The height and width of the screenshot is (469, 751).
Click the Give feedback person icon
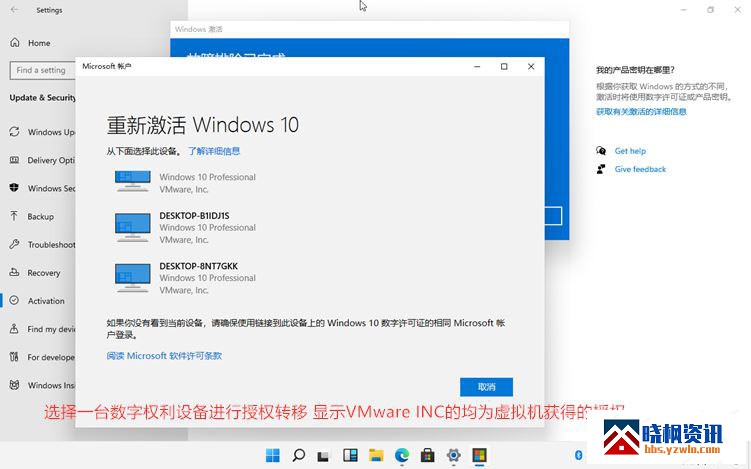(x=601, y=169)
